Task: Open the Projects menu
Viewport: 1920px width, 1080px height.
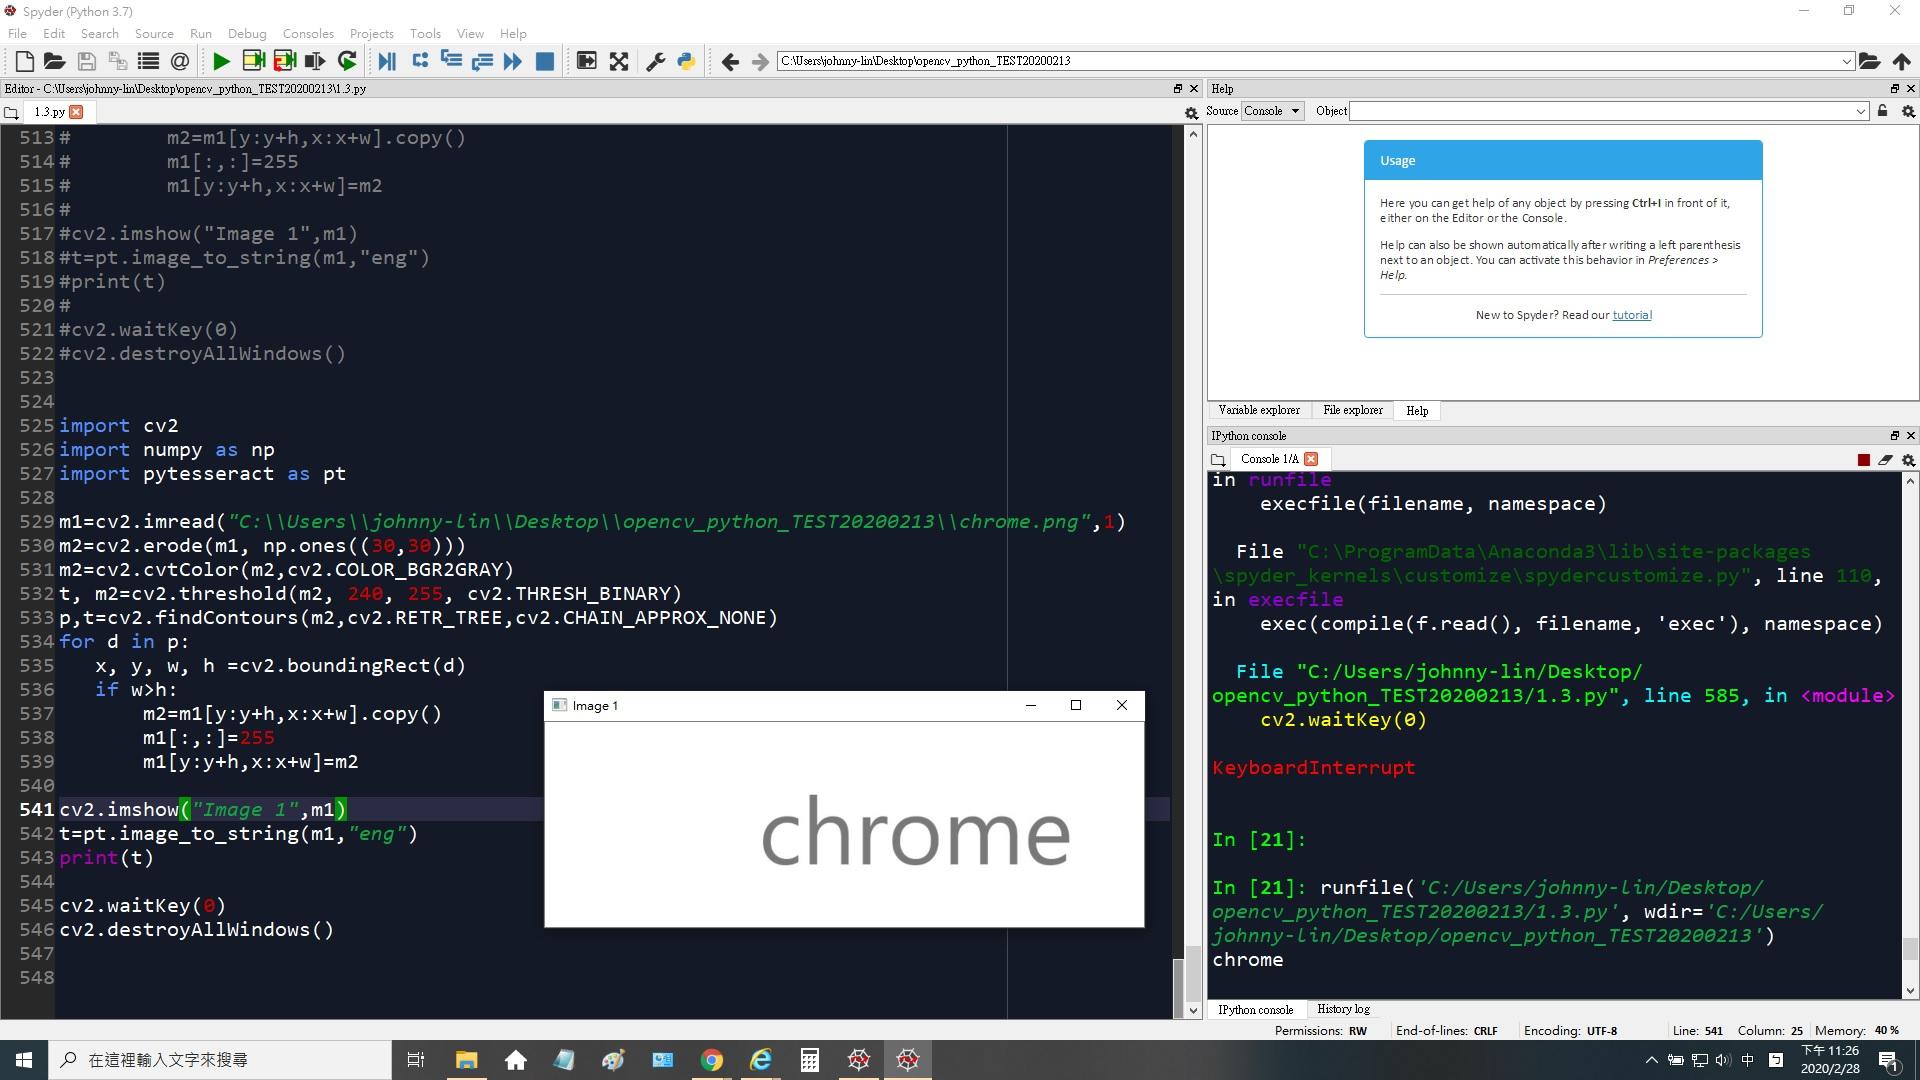Action: point(371,33)
